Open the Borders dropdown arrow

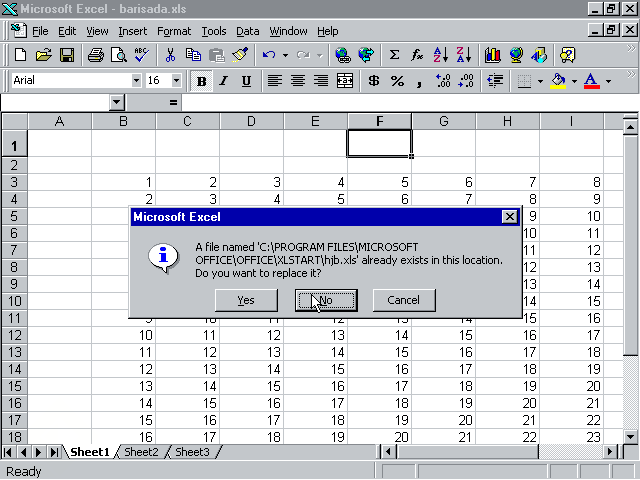click(x=540, y=81)
